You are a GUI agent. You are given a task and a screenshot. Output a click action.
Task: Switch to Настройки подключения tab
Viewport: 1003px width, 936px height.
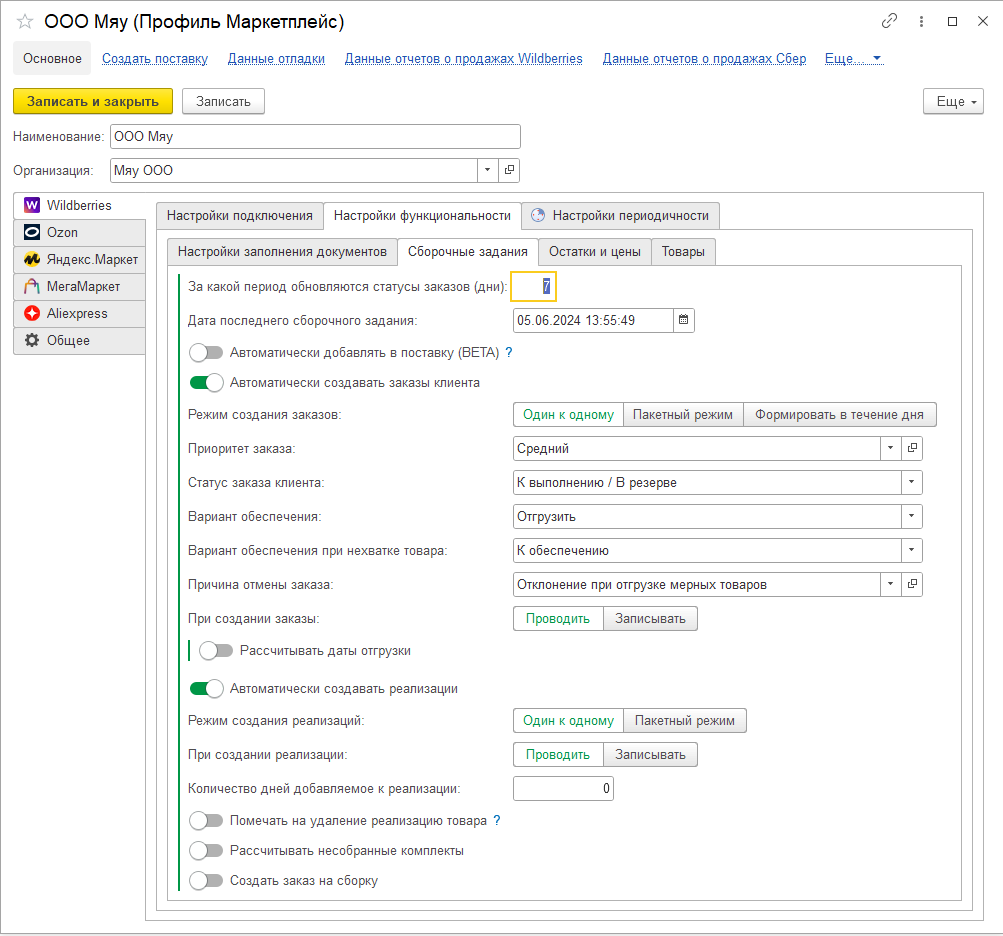[240, 216]
